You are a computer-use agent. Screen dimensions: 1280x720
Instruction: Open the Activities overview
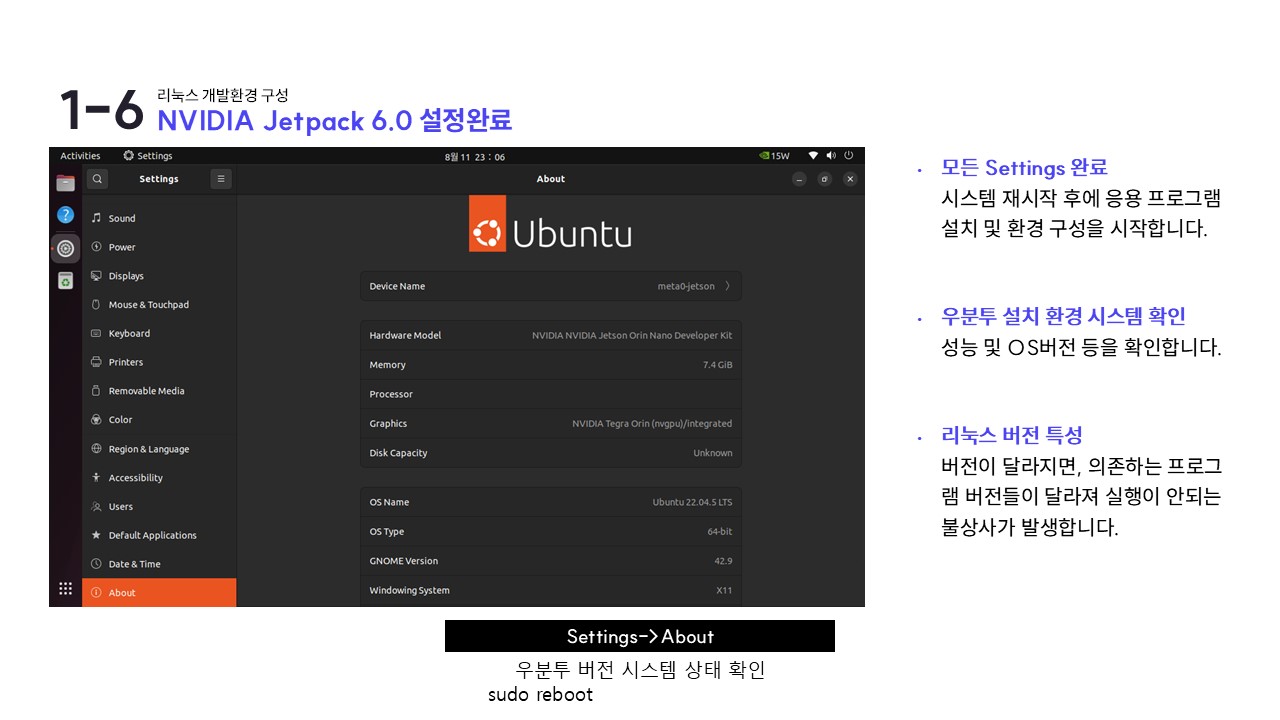coord(80,156)
